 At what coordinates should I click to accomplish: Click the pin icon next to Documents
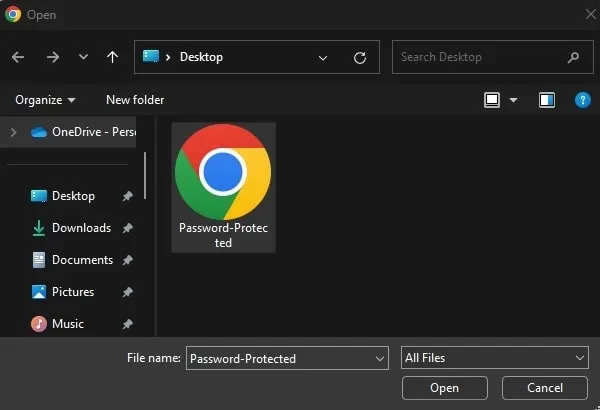point(127,260)
